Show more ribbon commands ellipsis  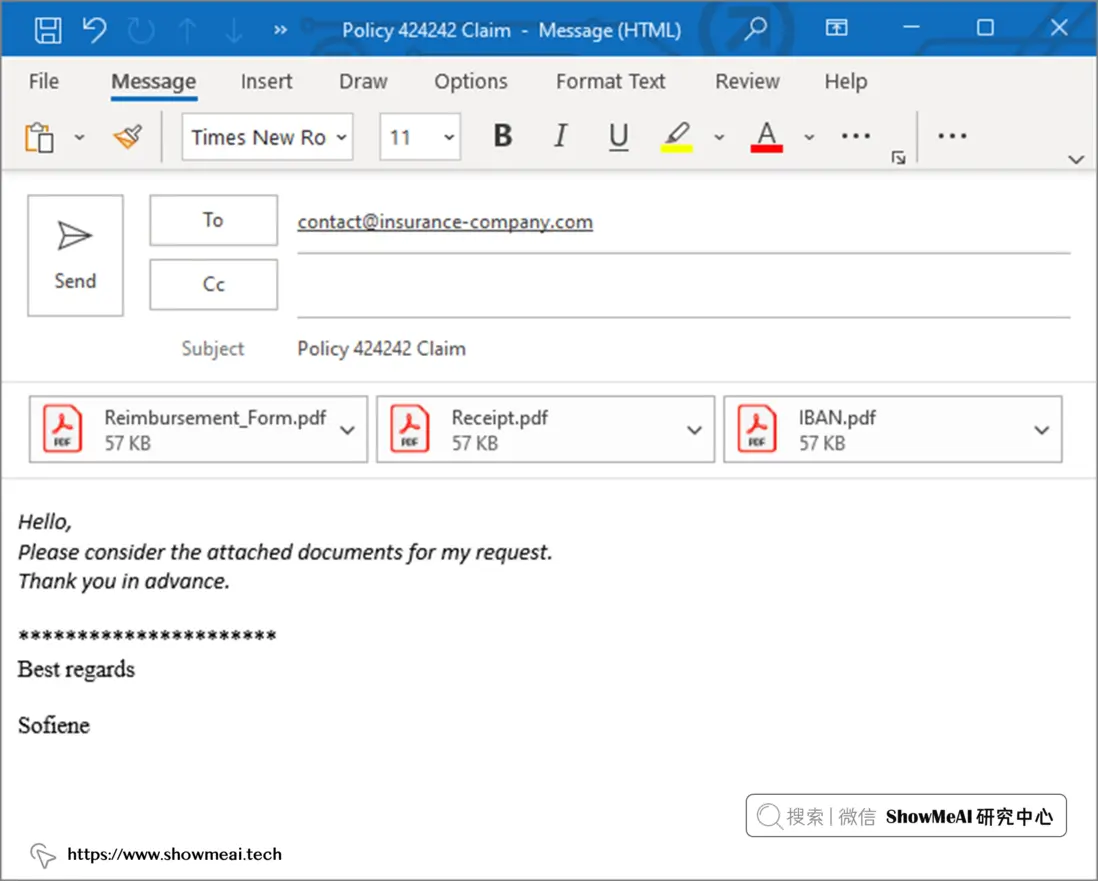point(952,136)
